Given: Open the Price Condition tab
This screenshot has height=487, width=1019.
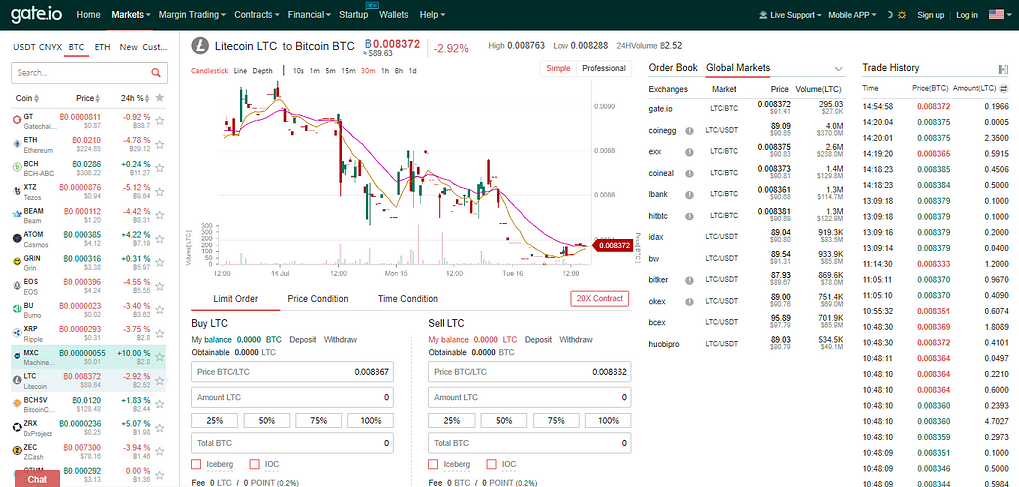Looking at the screenshot, I should pyautogui.click(x=318, y=299).
